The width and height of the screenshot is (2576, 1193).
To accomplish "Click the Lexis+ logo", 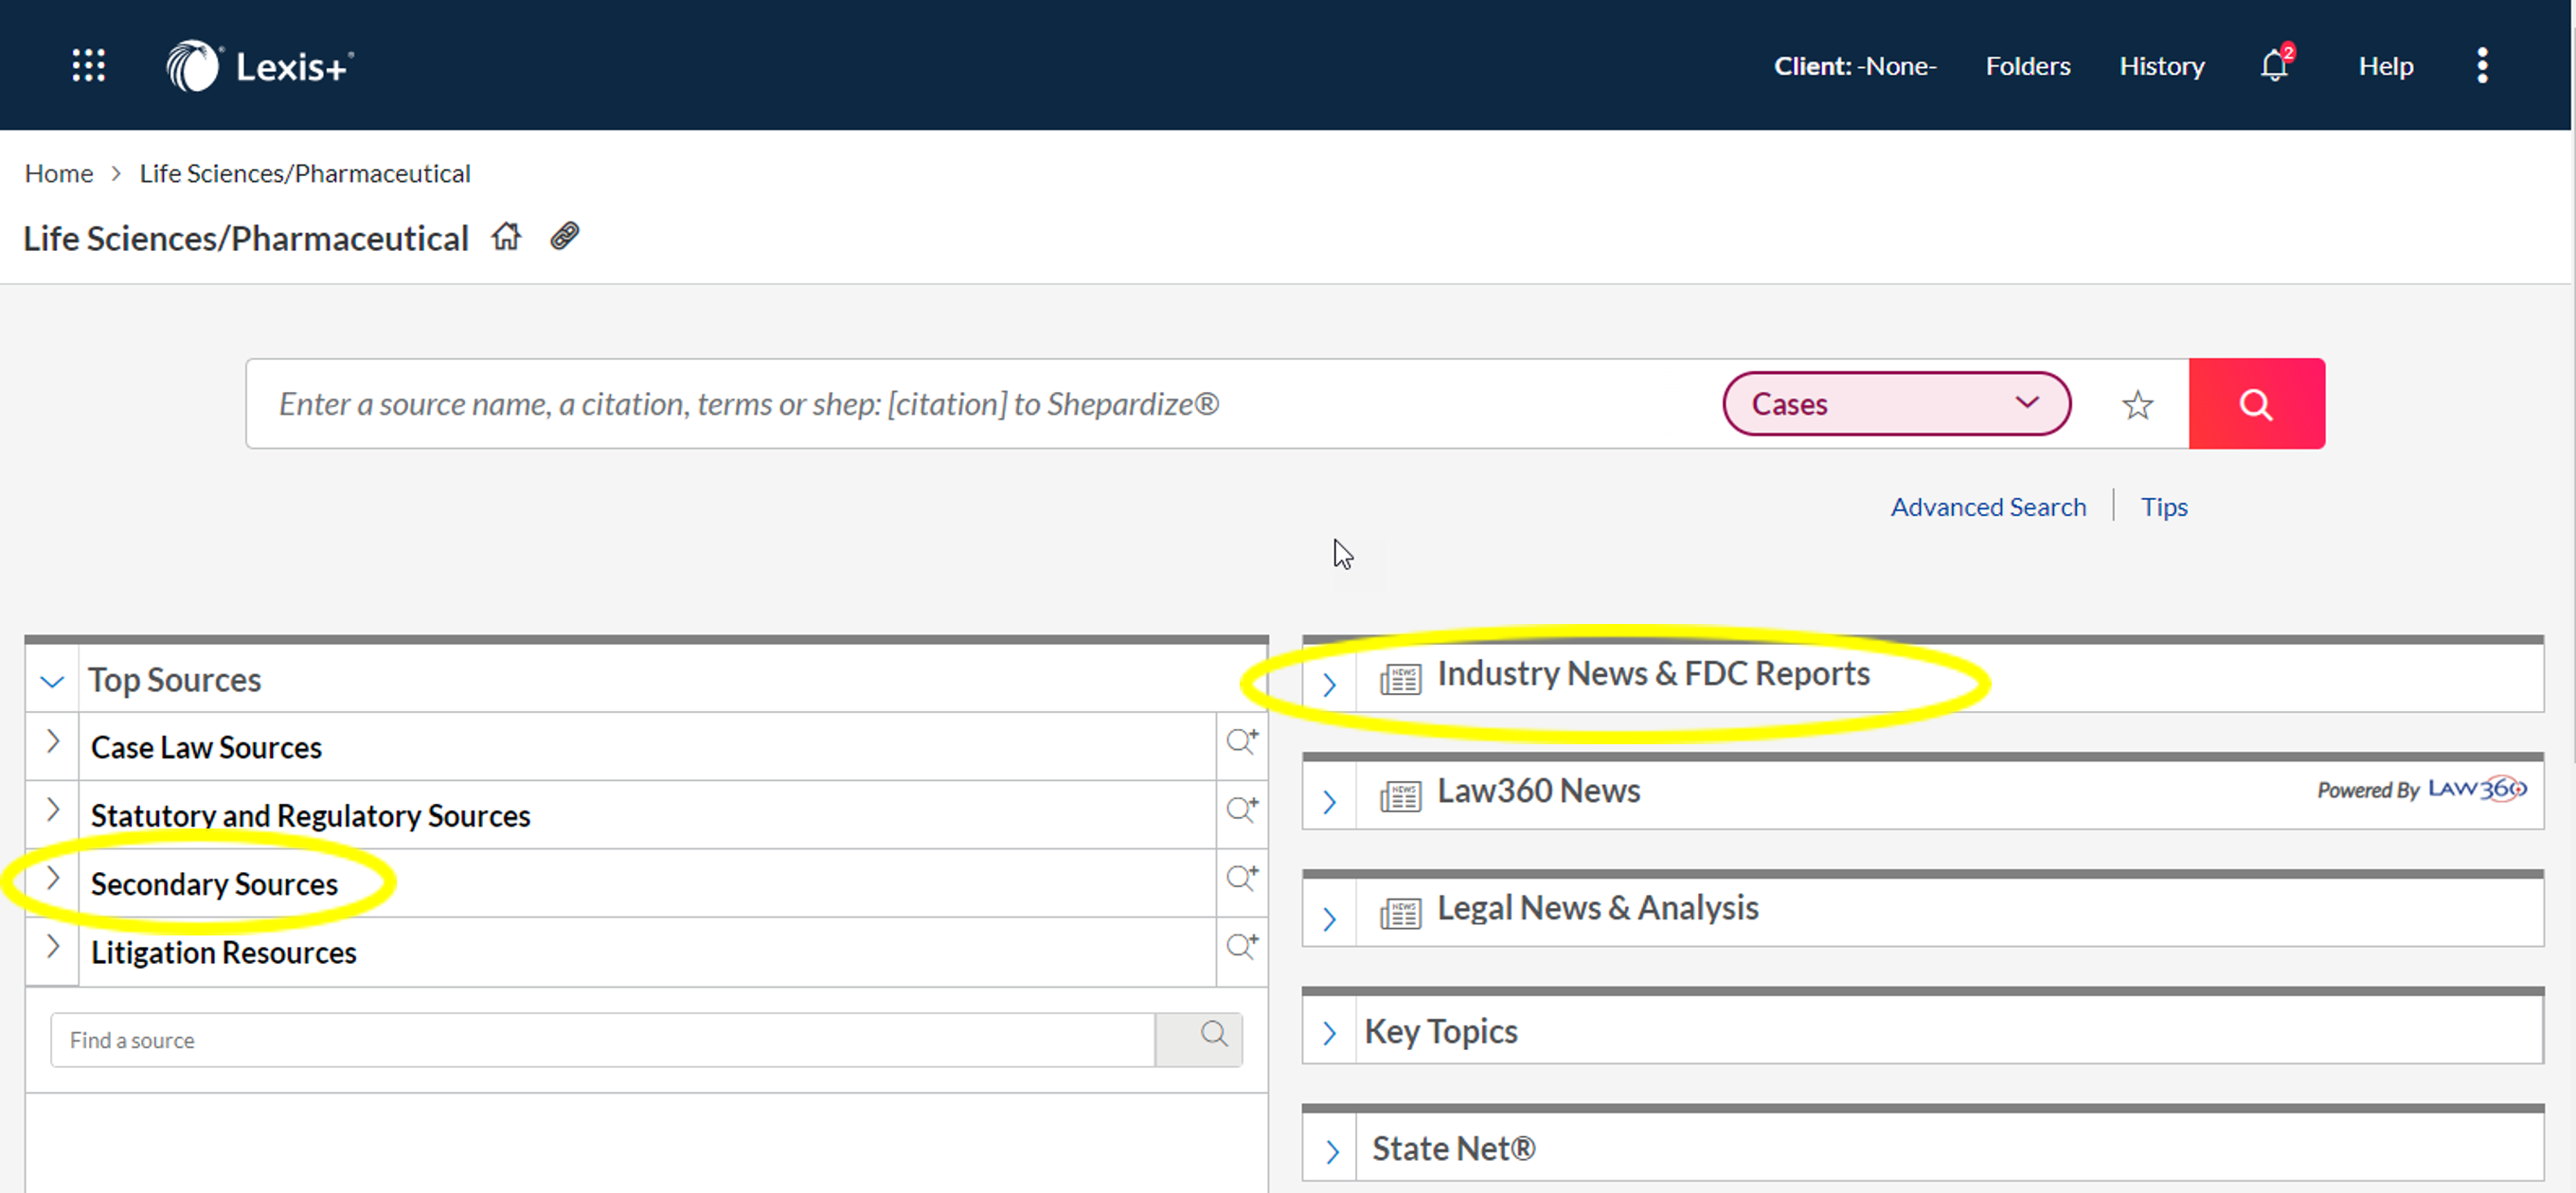I will pyautogui.click(x=260, y=66).
